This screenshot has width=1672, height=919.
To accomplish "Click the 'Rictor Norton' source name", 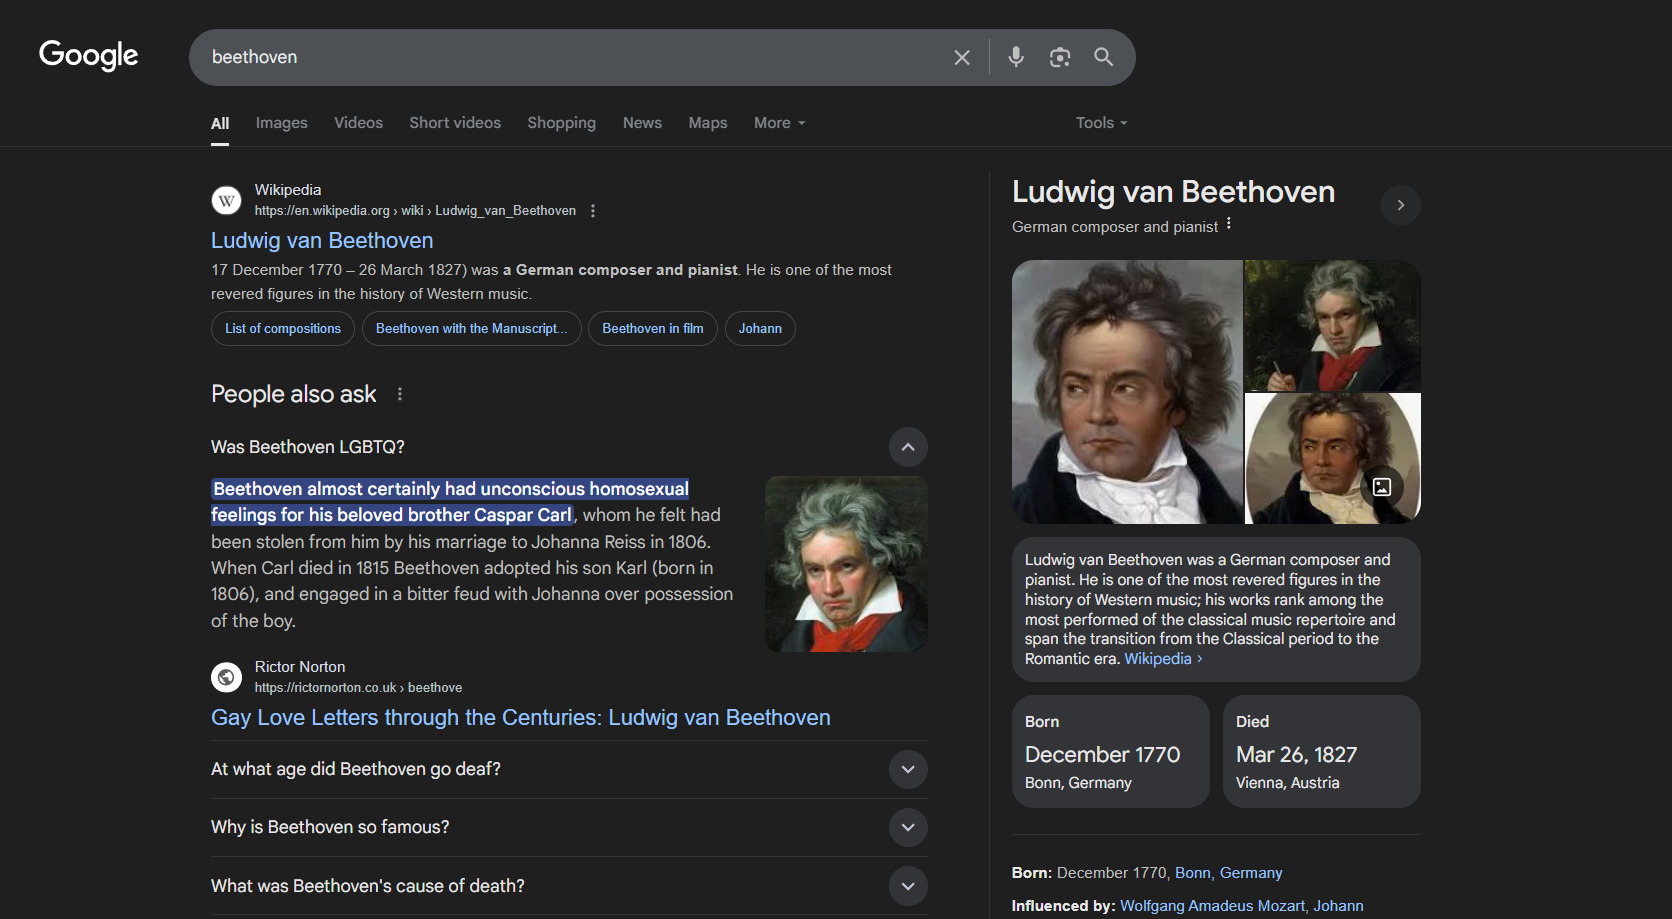I will [x=300, y=667].
